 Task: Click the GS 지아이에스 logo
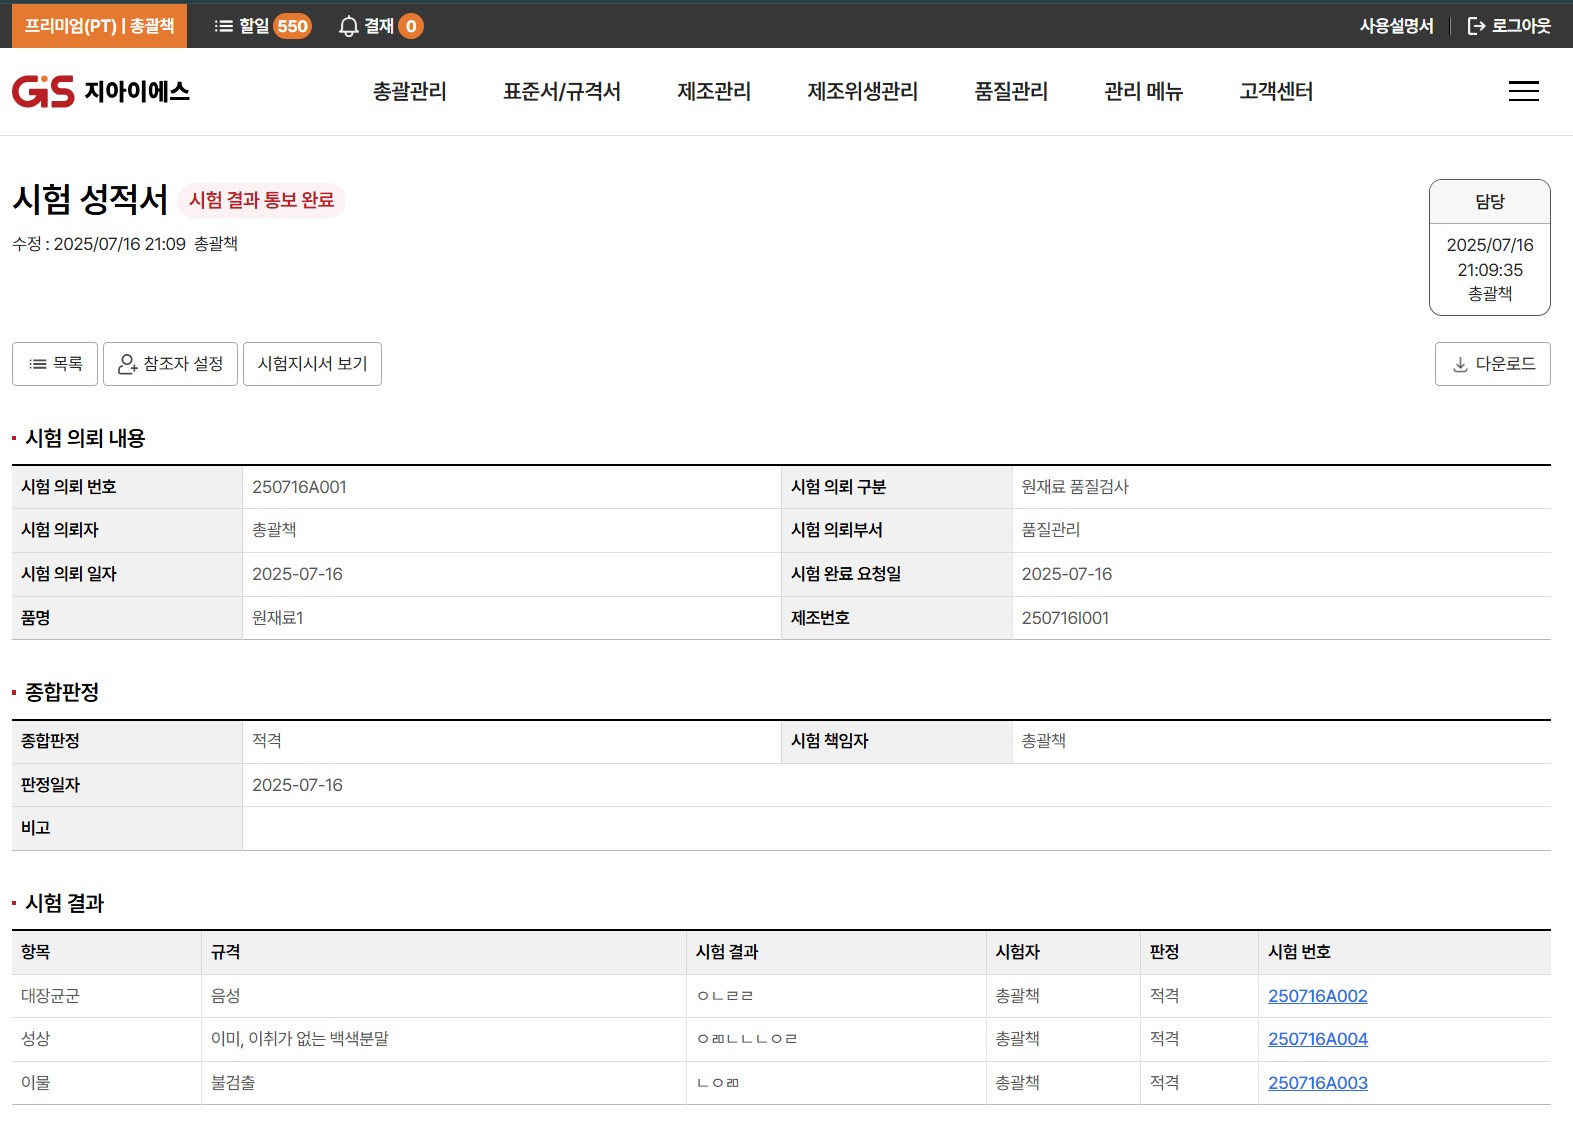(101, 91)
